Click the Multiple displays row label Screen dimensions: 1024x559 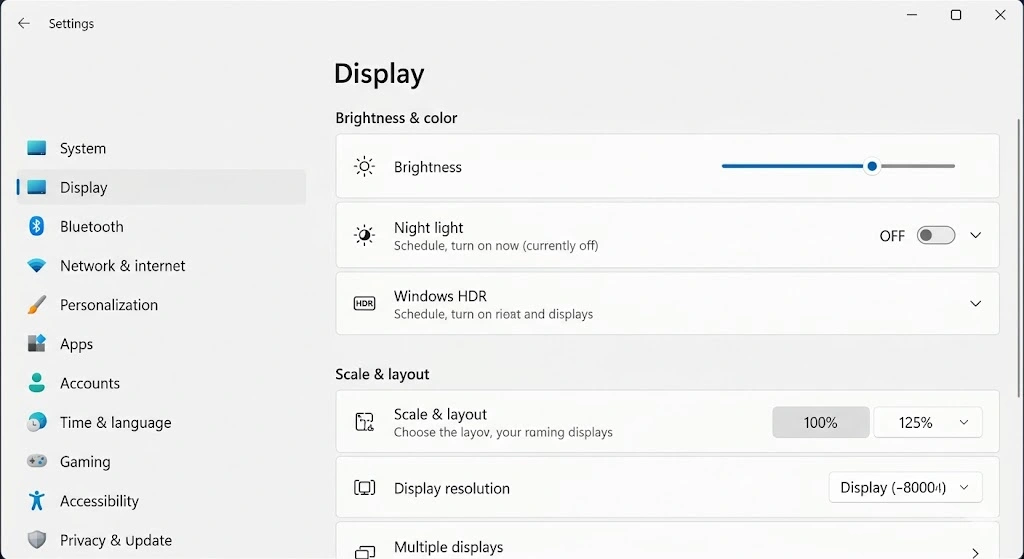(449, 547)
